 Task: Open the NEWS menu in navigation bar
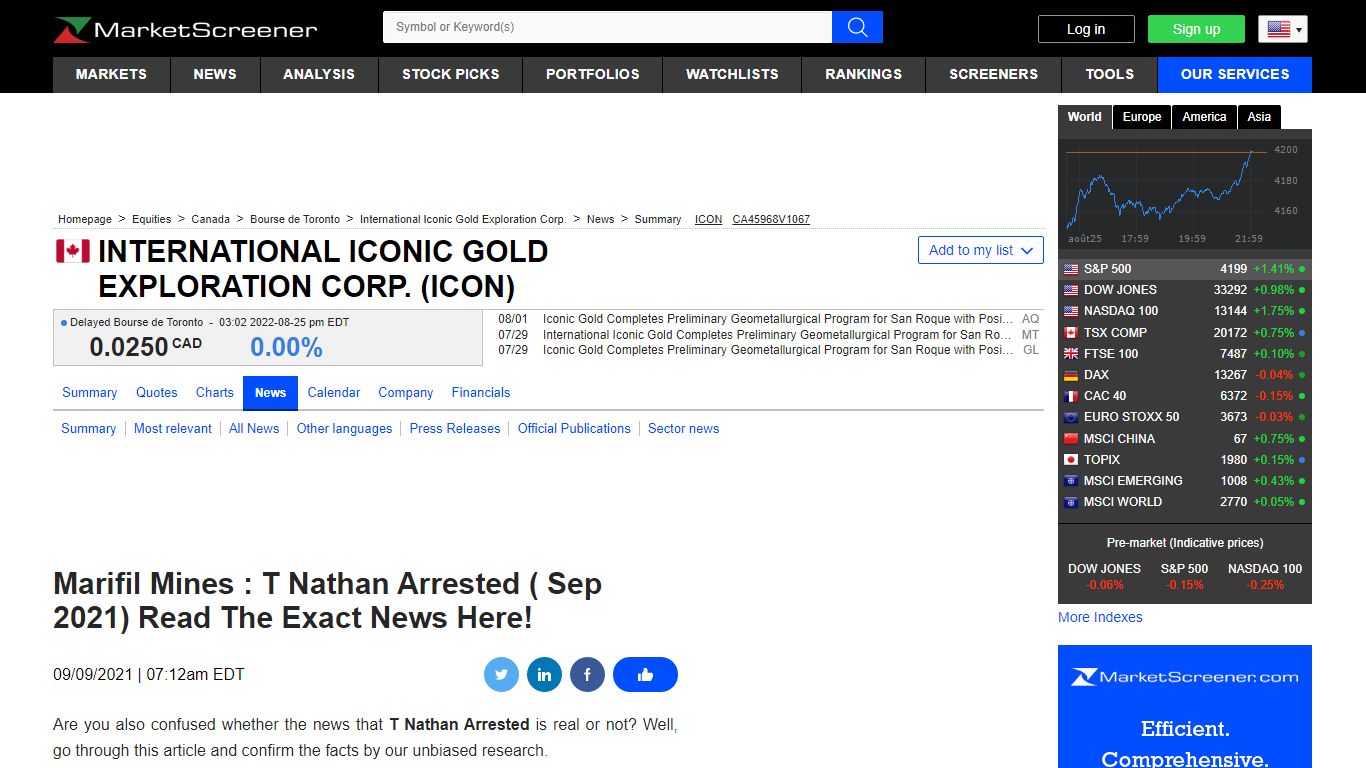tap(215, 75)
